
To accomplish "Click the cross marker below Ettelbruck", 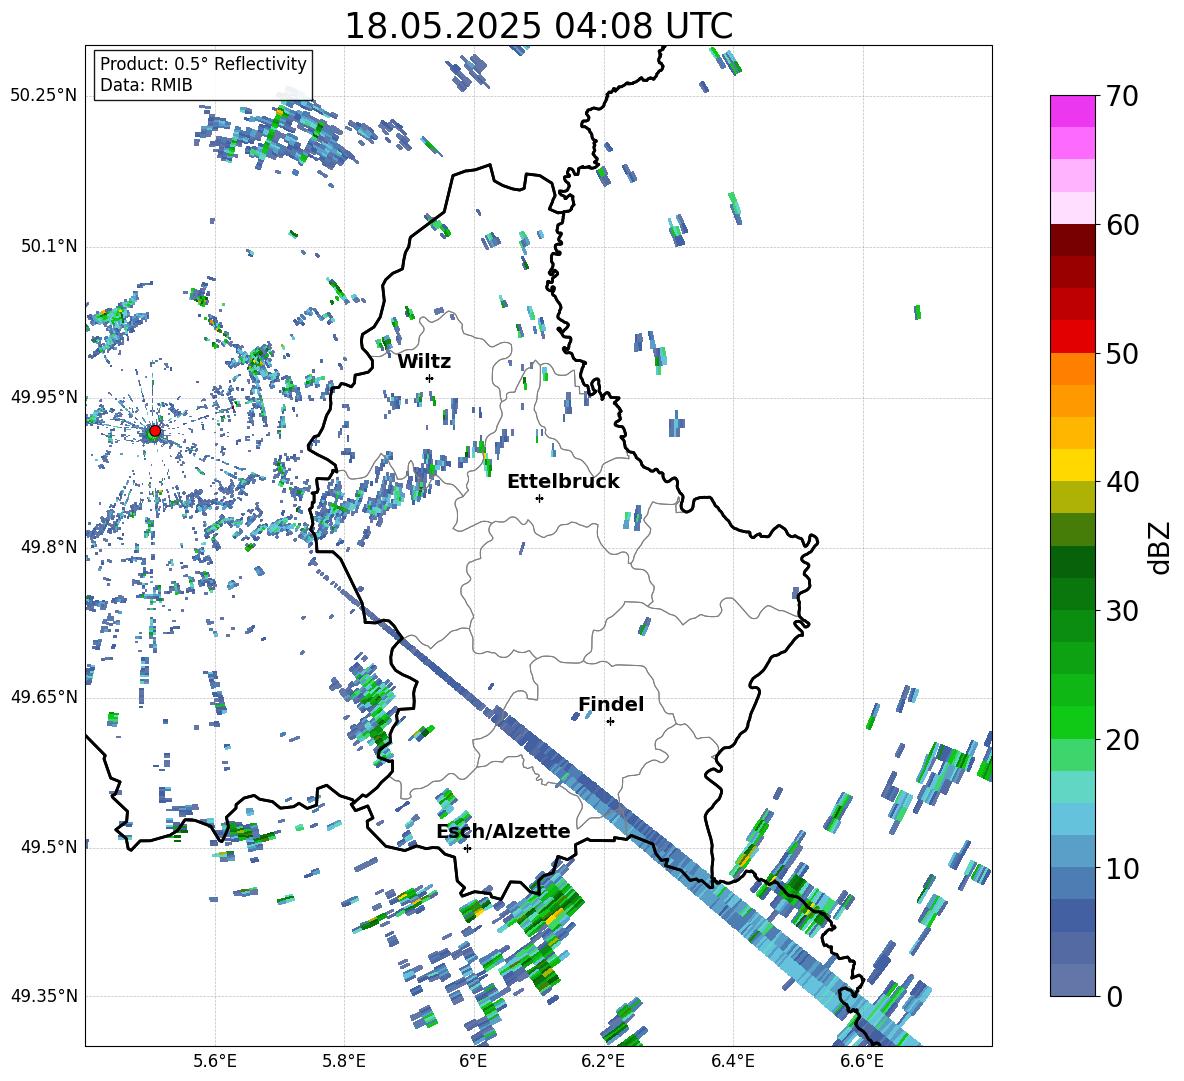I will point(539,498).
